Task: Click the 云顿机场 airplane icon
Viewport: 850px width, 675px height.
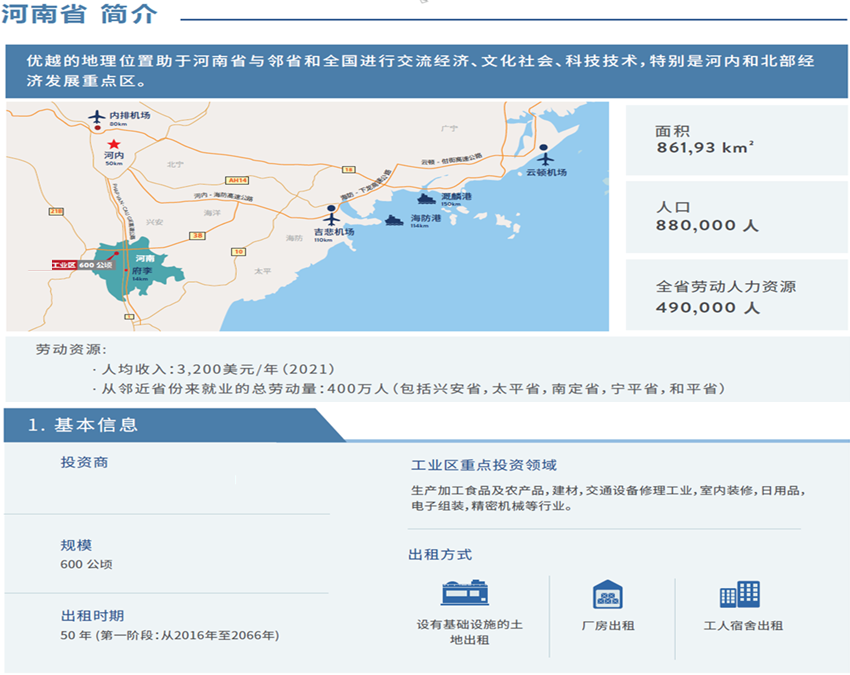Action: click(544, 155)
